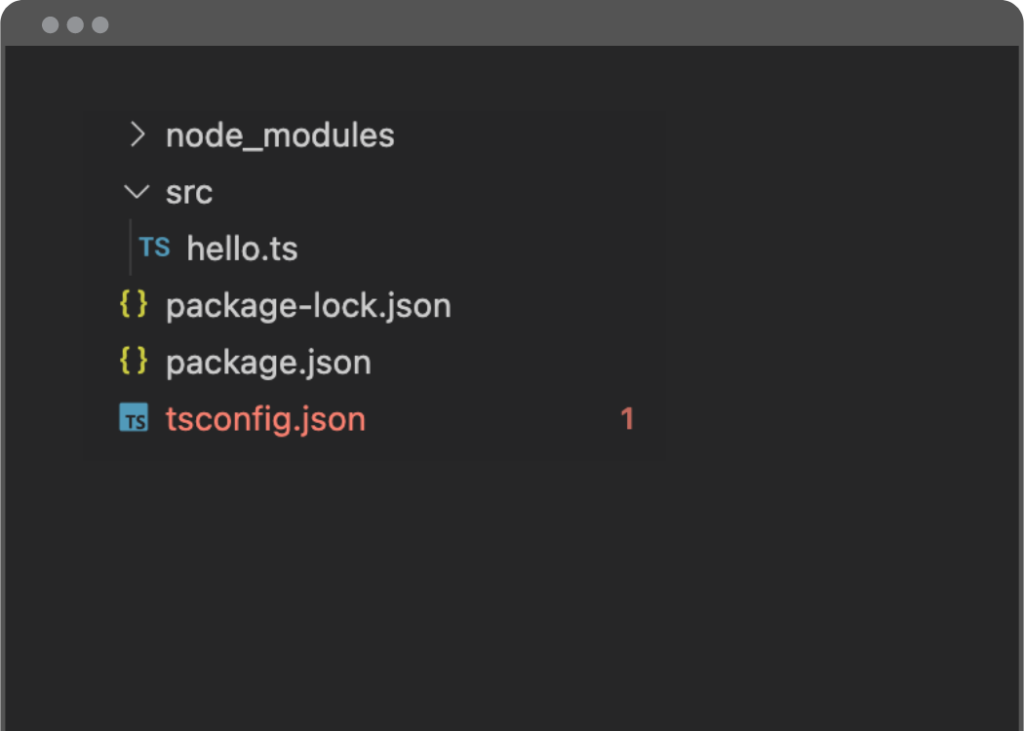Click the empty gray title bar

pyautogui.click(x=562, y=24)
